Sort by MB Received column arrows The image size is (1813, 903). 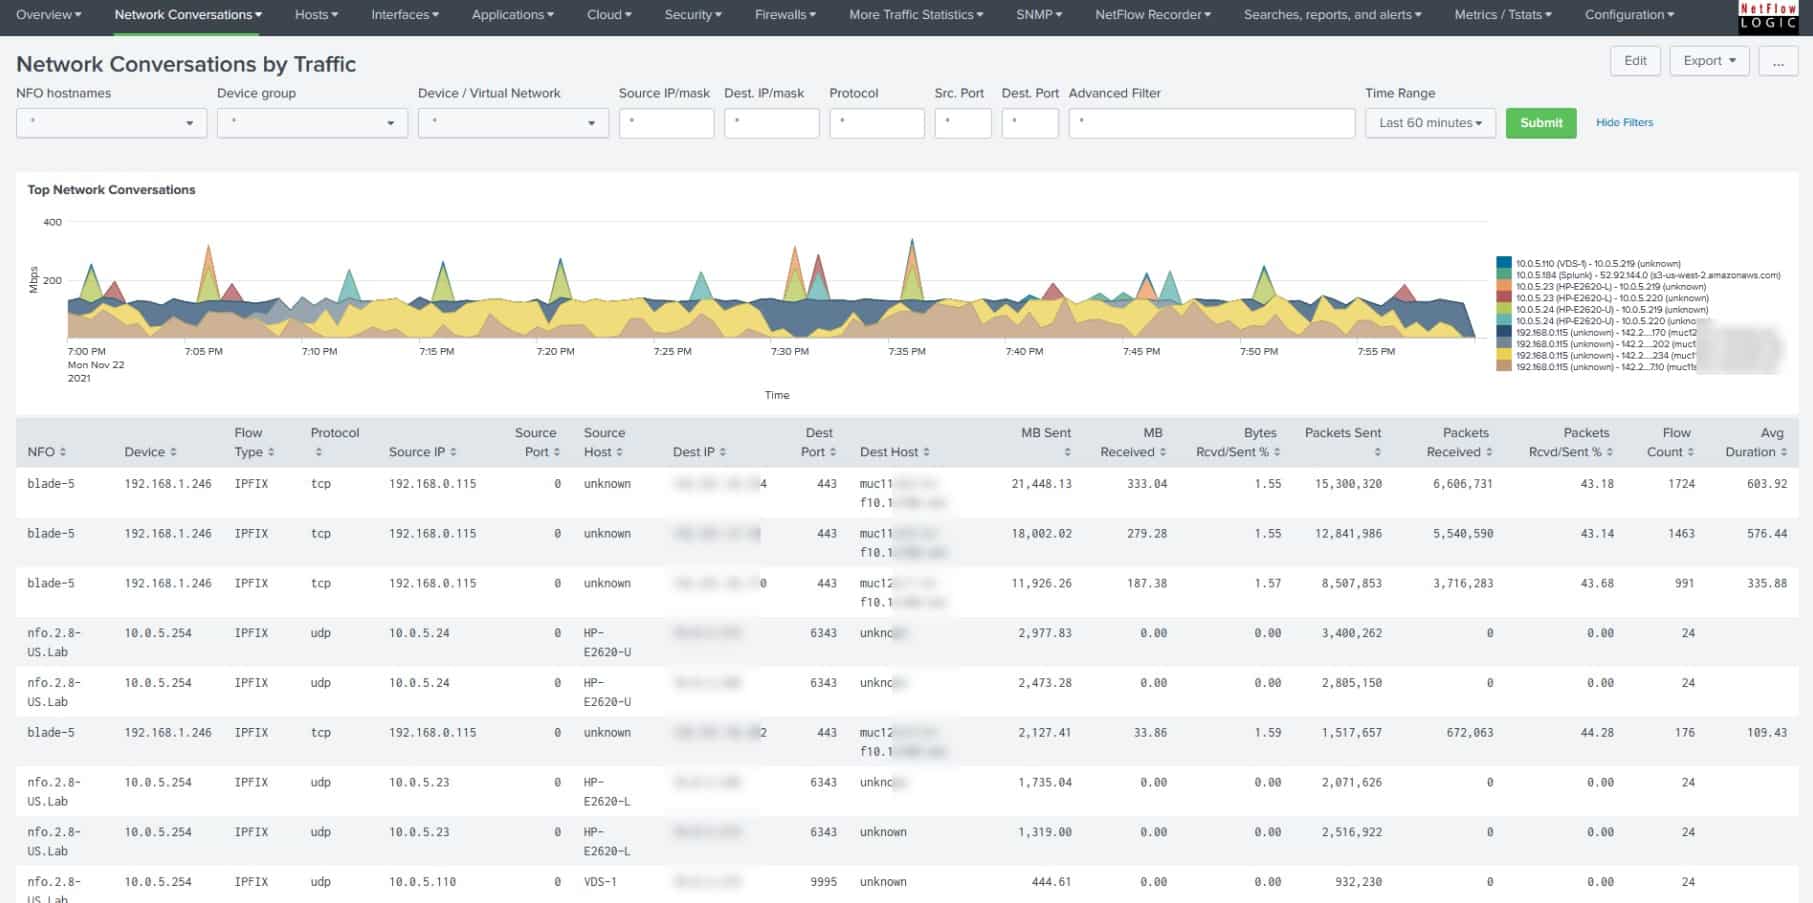click(1163, 453)
